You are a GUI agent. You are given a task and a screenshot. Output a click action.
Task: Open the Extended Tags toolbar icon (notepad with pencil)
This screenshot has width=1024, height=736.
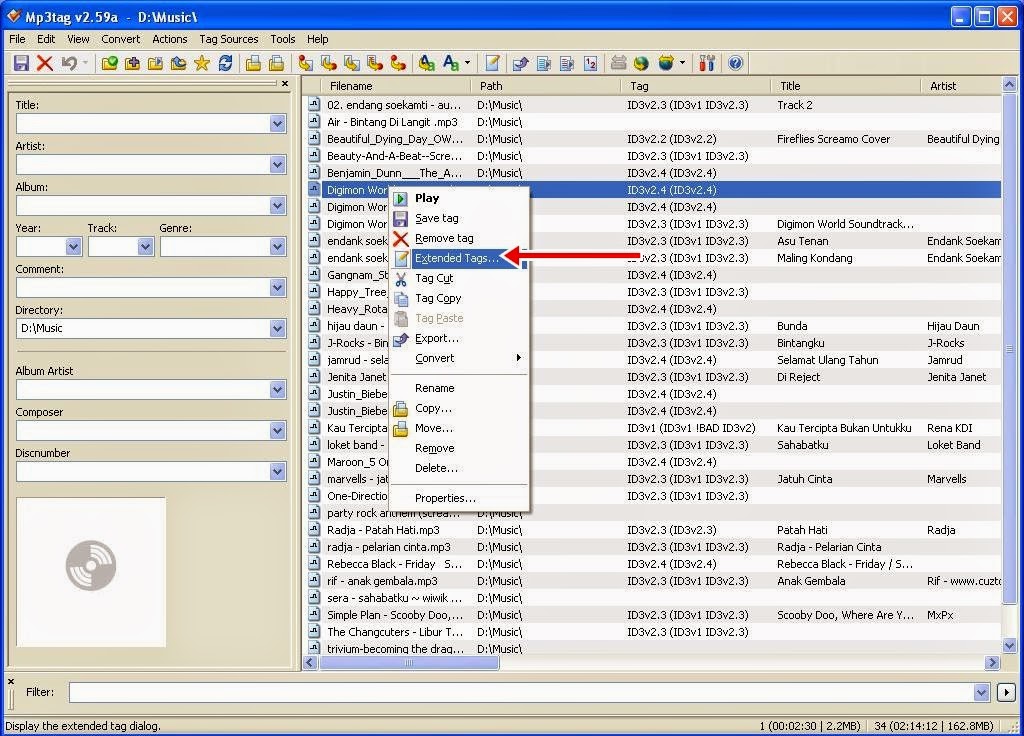point(492,63)
